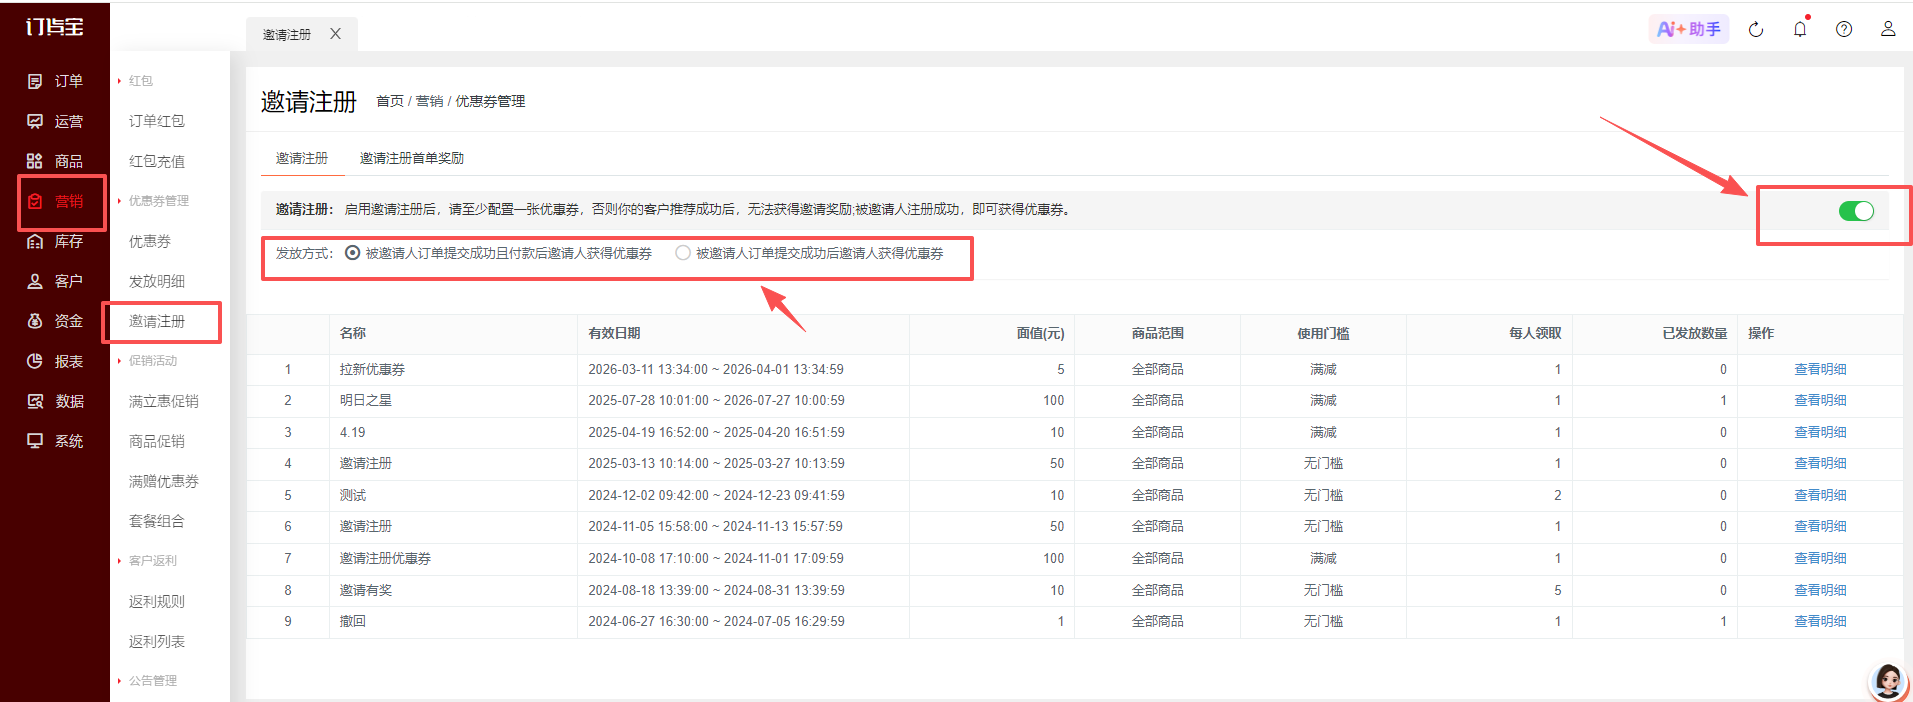Viewport: 1913px width, 702px height.
Task: Open the 订单 orders sidebar section
Action: (x=55, y=81)
